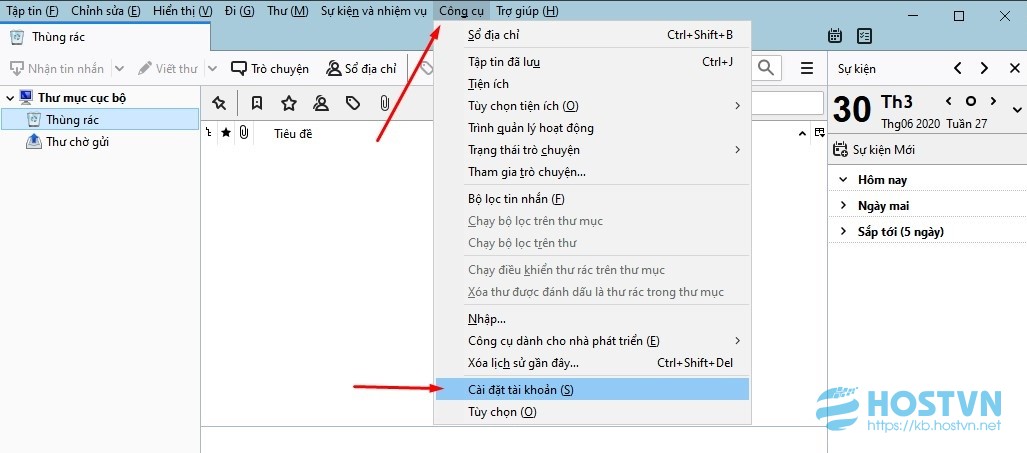Jump to today circle icon

(971, 101)
